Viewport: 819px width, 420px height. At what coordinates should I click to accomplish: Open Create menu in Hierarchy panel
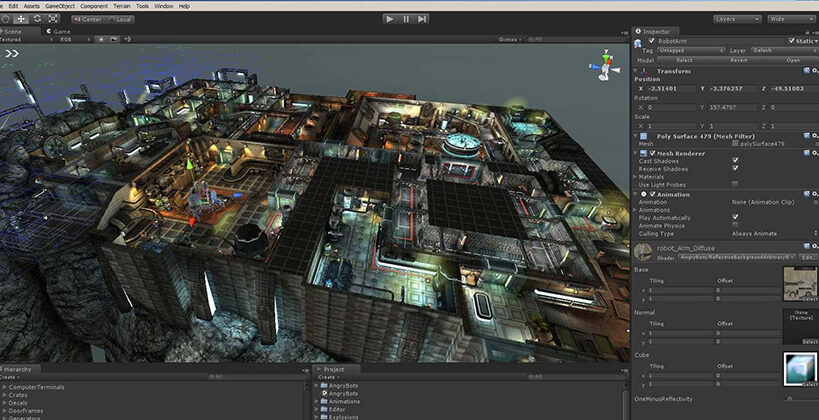[9, 377]
